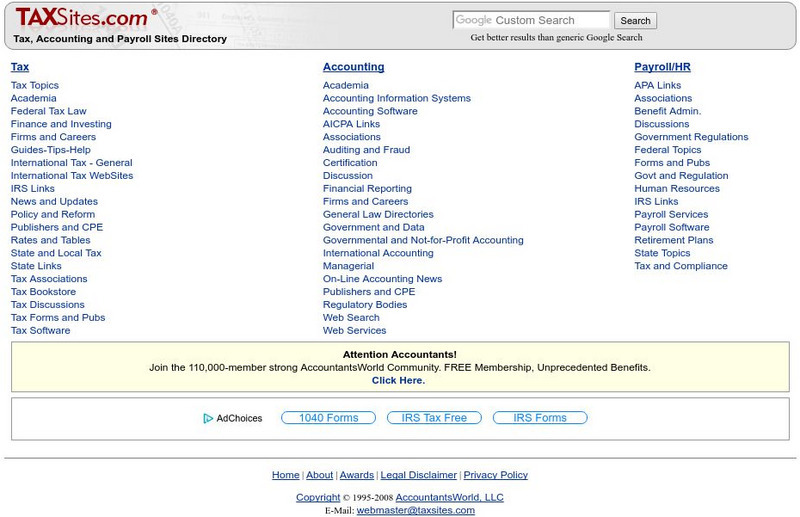Viewport: 800px width, 517px height.
Task: Open the Tax Bookstore link
Action: click(x=43, y=292)
